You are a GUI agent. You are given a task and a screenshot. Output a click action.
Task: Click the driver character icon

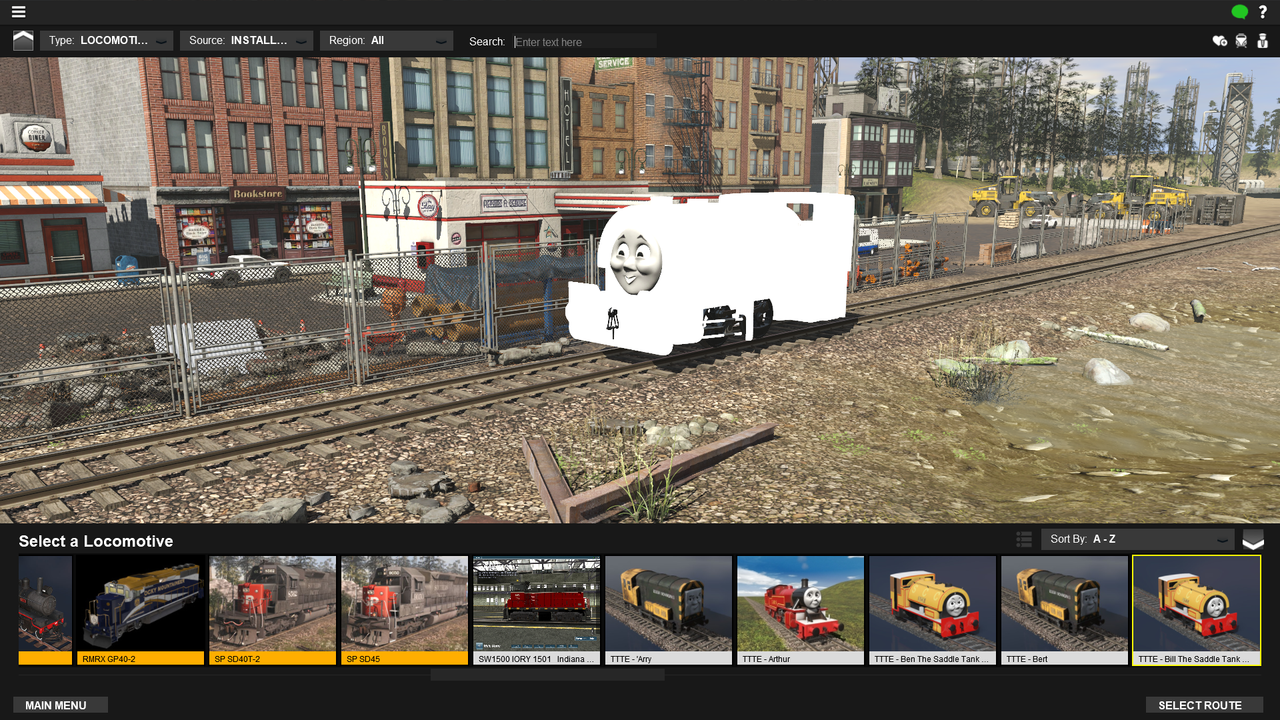click(x=1263, y=41)
